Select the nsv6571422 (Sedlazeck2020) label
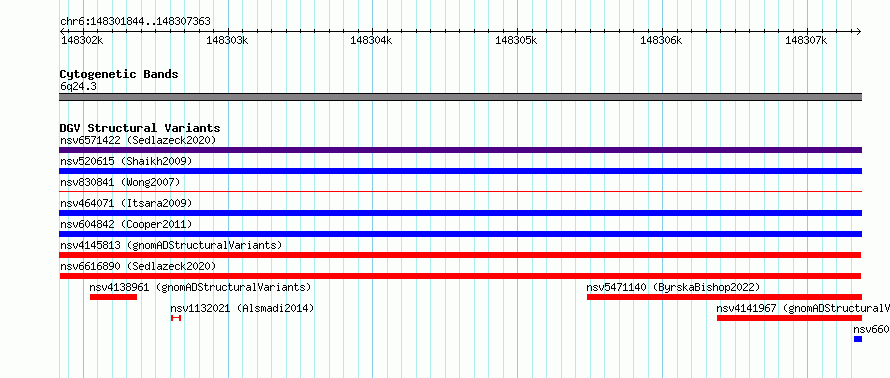Screen dimensions: 890x378 138,140
